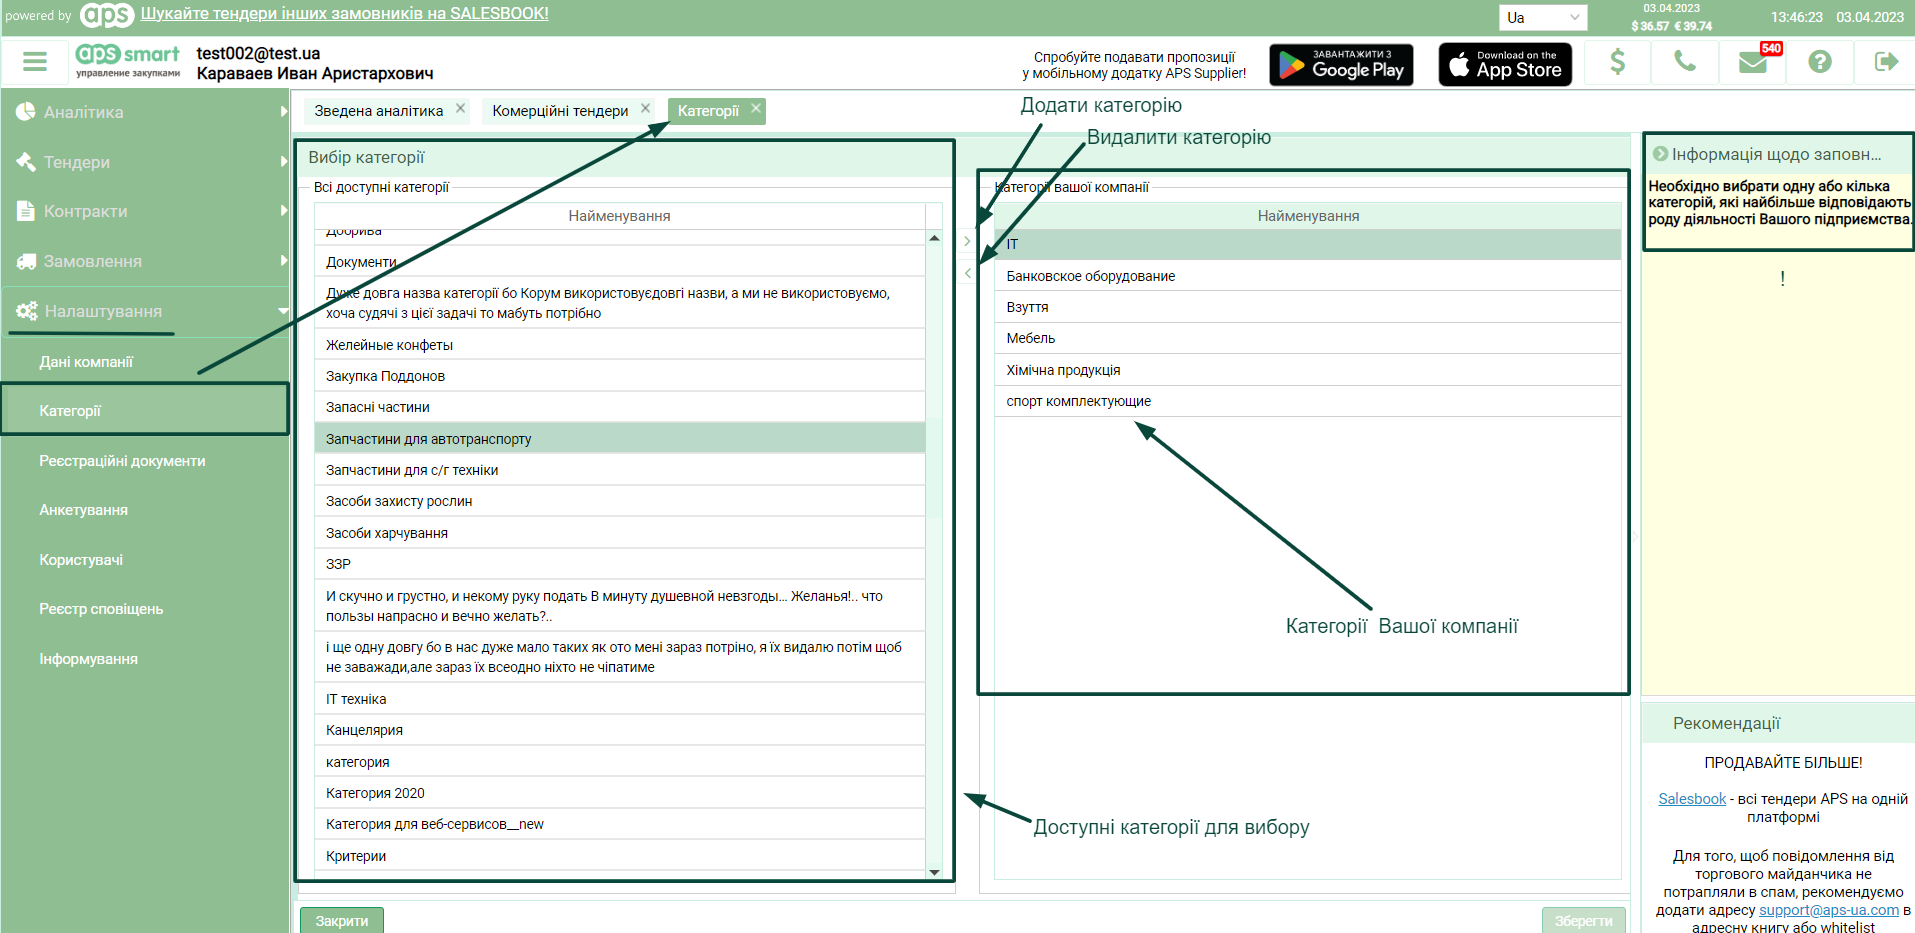Select Категория 2020 row
1915x933 pixels.
620,793
